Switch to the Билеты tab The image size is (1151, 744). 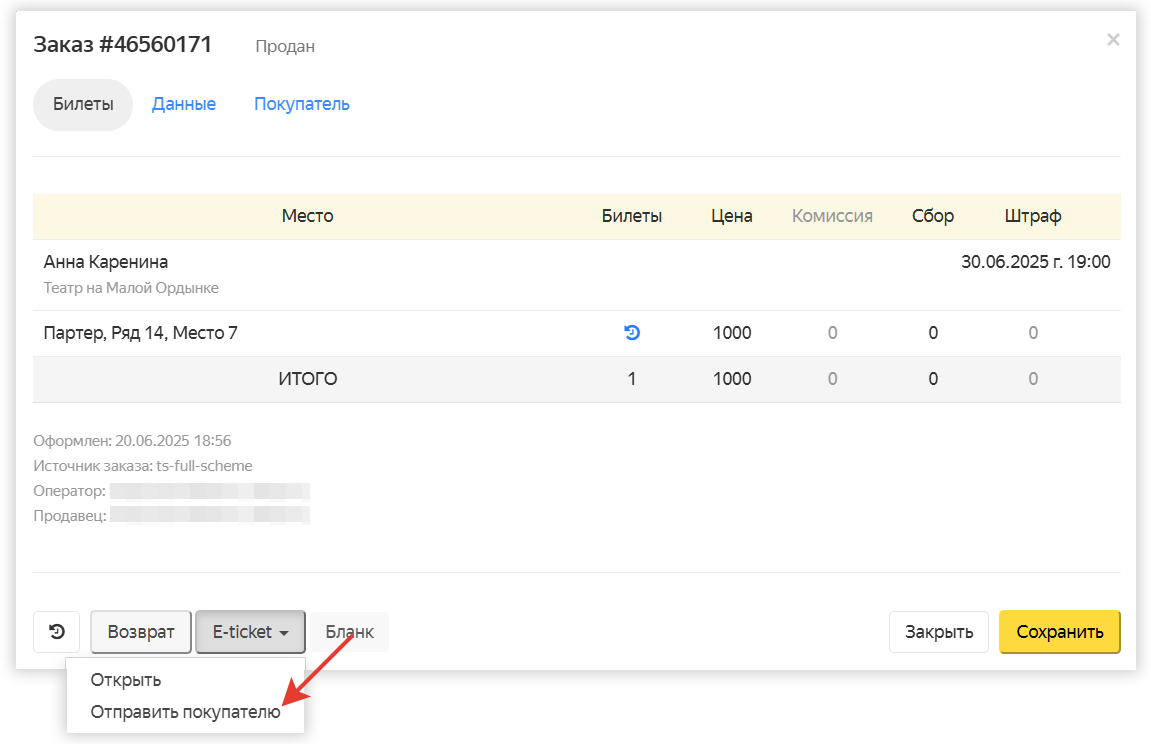[83, 104]
